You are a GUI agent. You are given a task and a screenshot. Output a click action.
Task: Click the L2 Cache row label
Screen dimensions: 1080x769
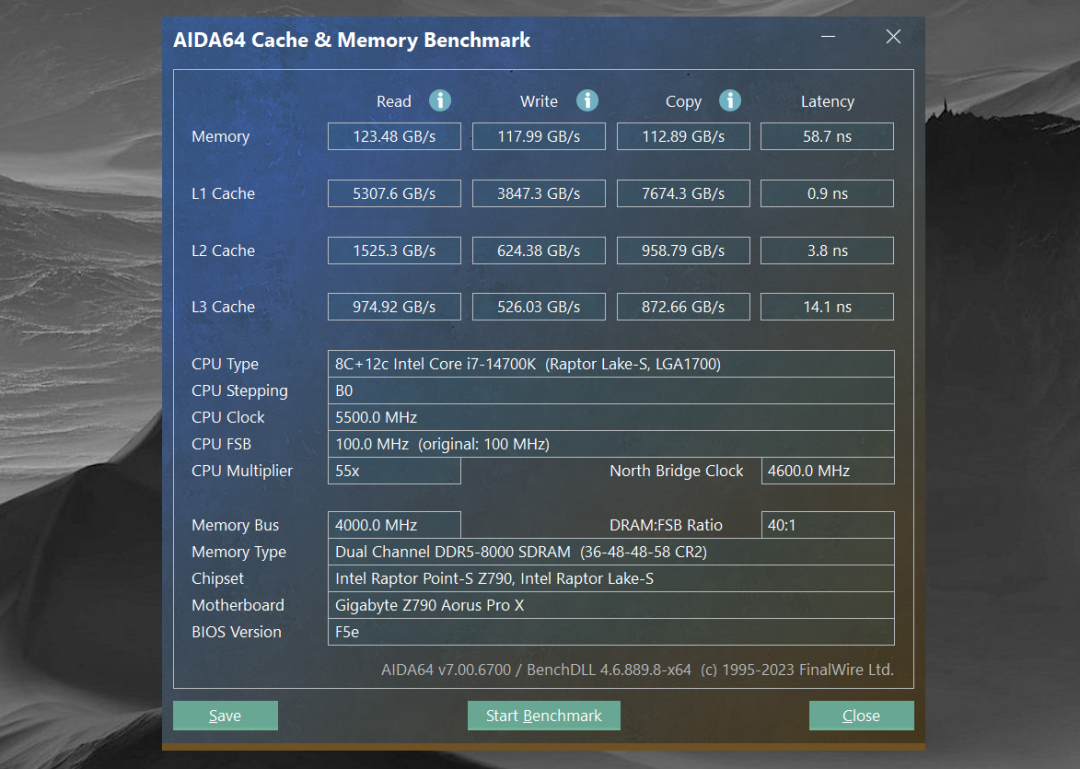[x=223, y=251]
